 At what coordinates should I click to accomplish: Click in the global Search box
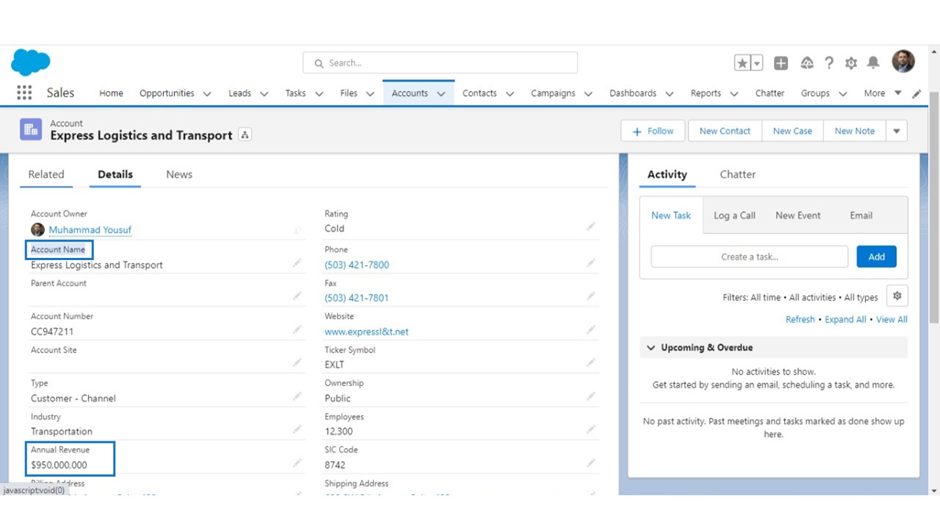[440, 63]
